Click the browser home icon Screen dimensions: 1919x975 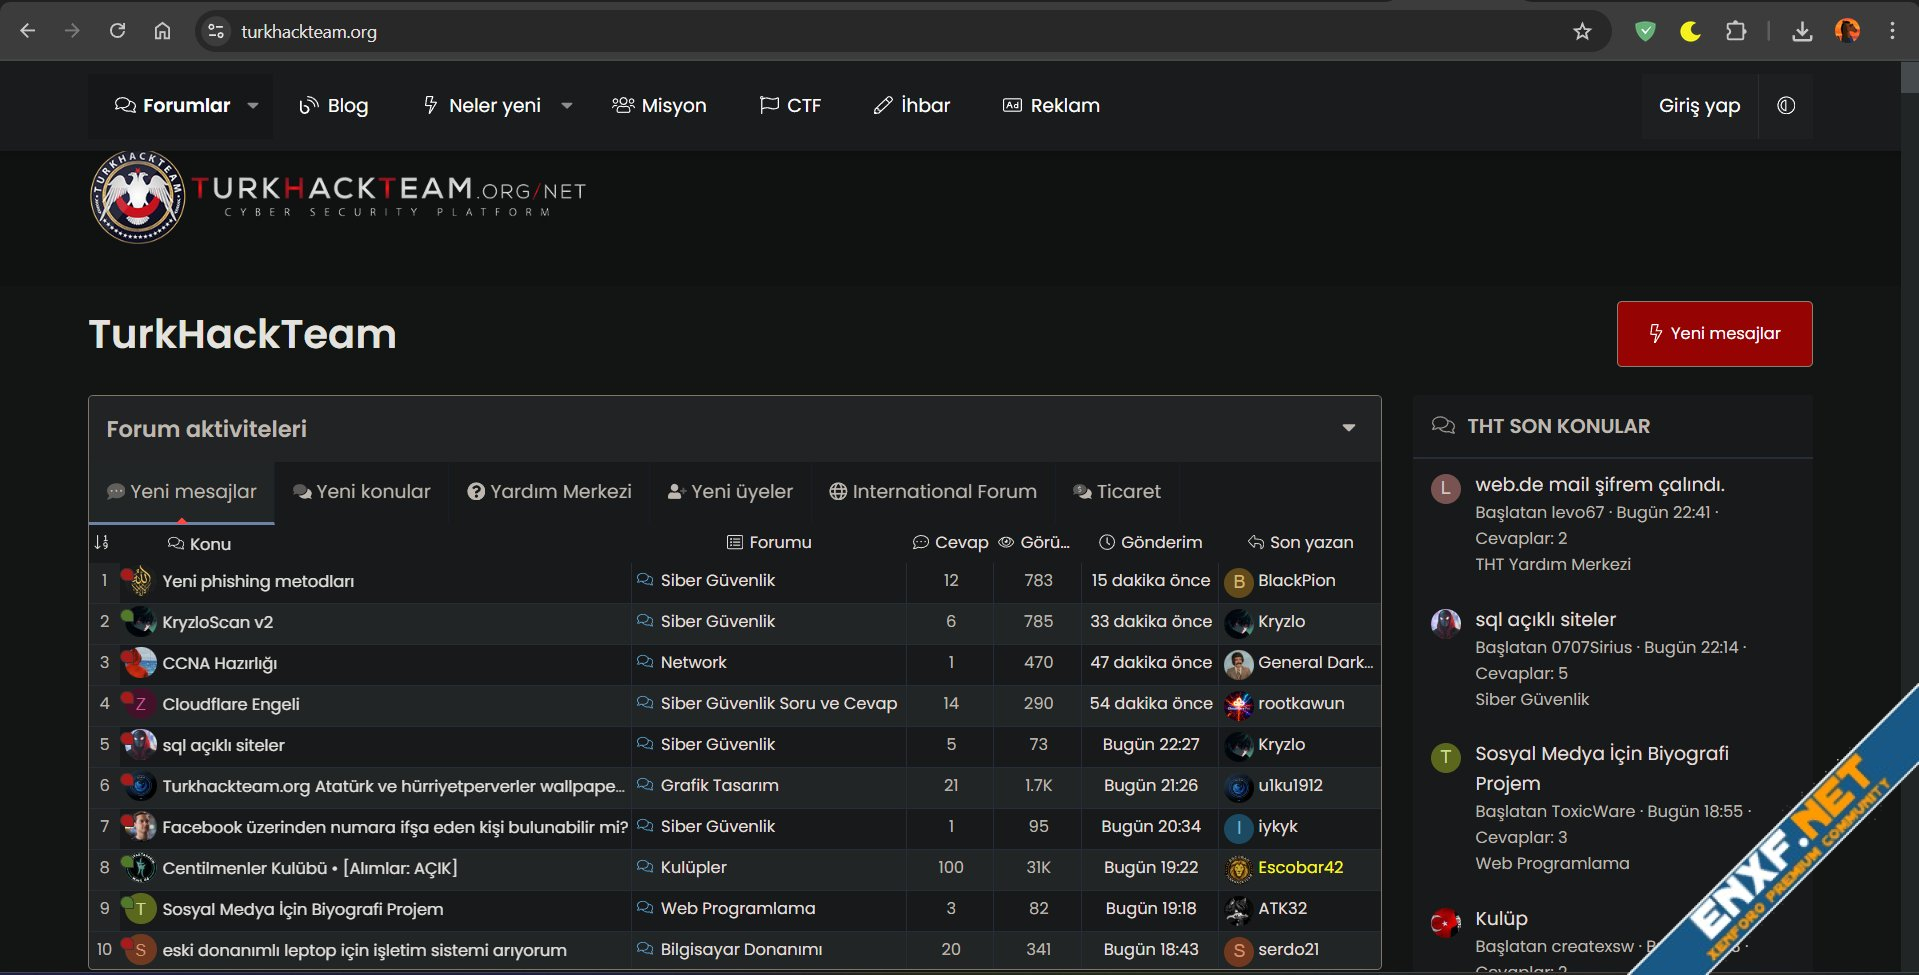coord(162,31)
